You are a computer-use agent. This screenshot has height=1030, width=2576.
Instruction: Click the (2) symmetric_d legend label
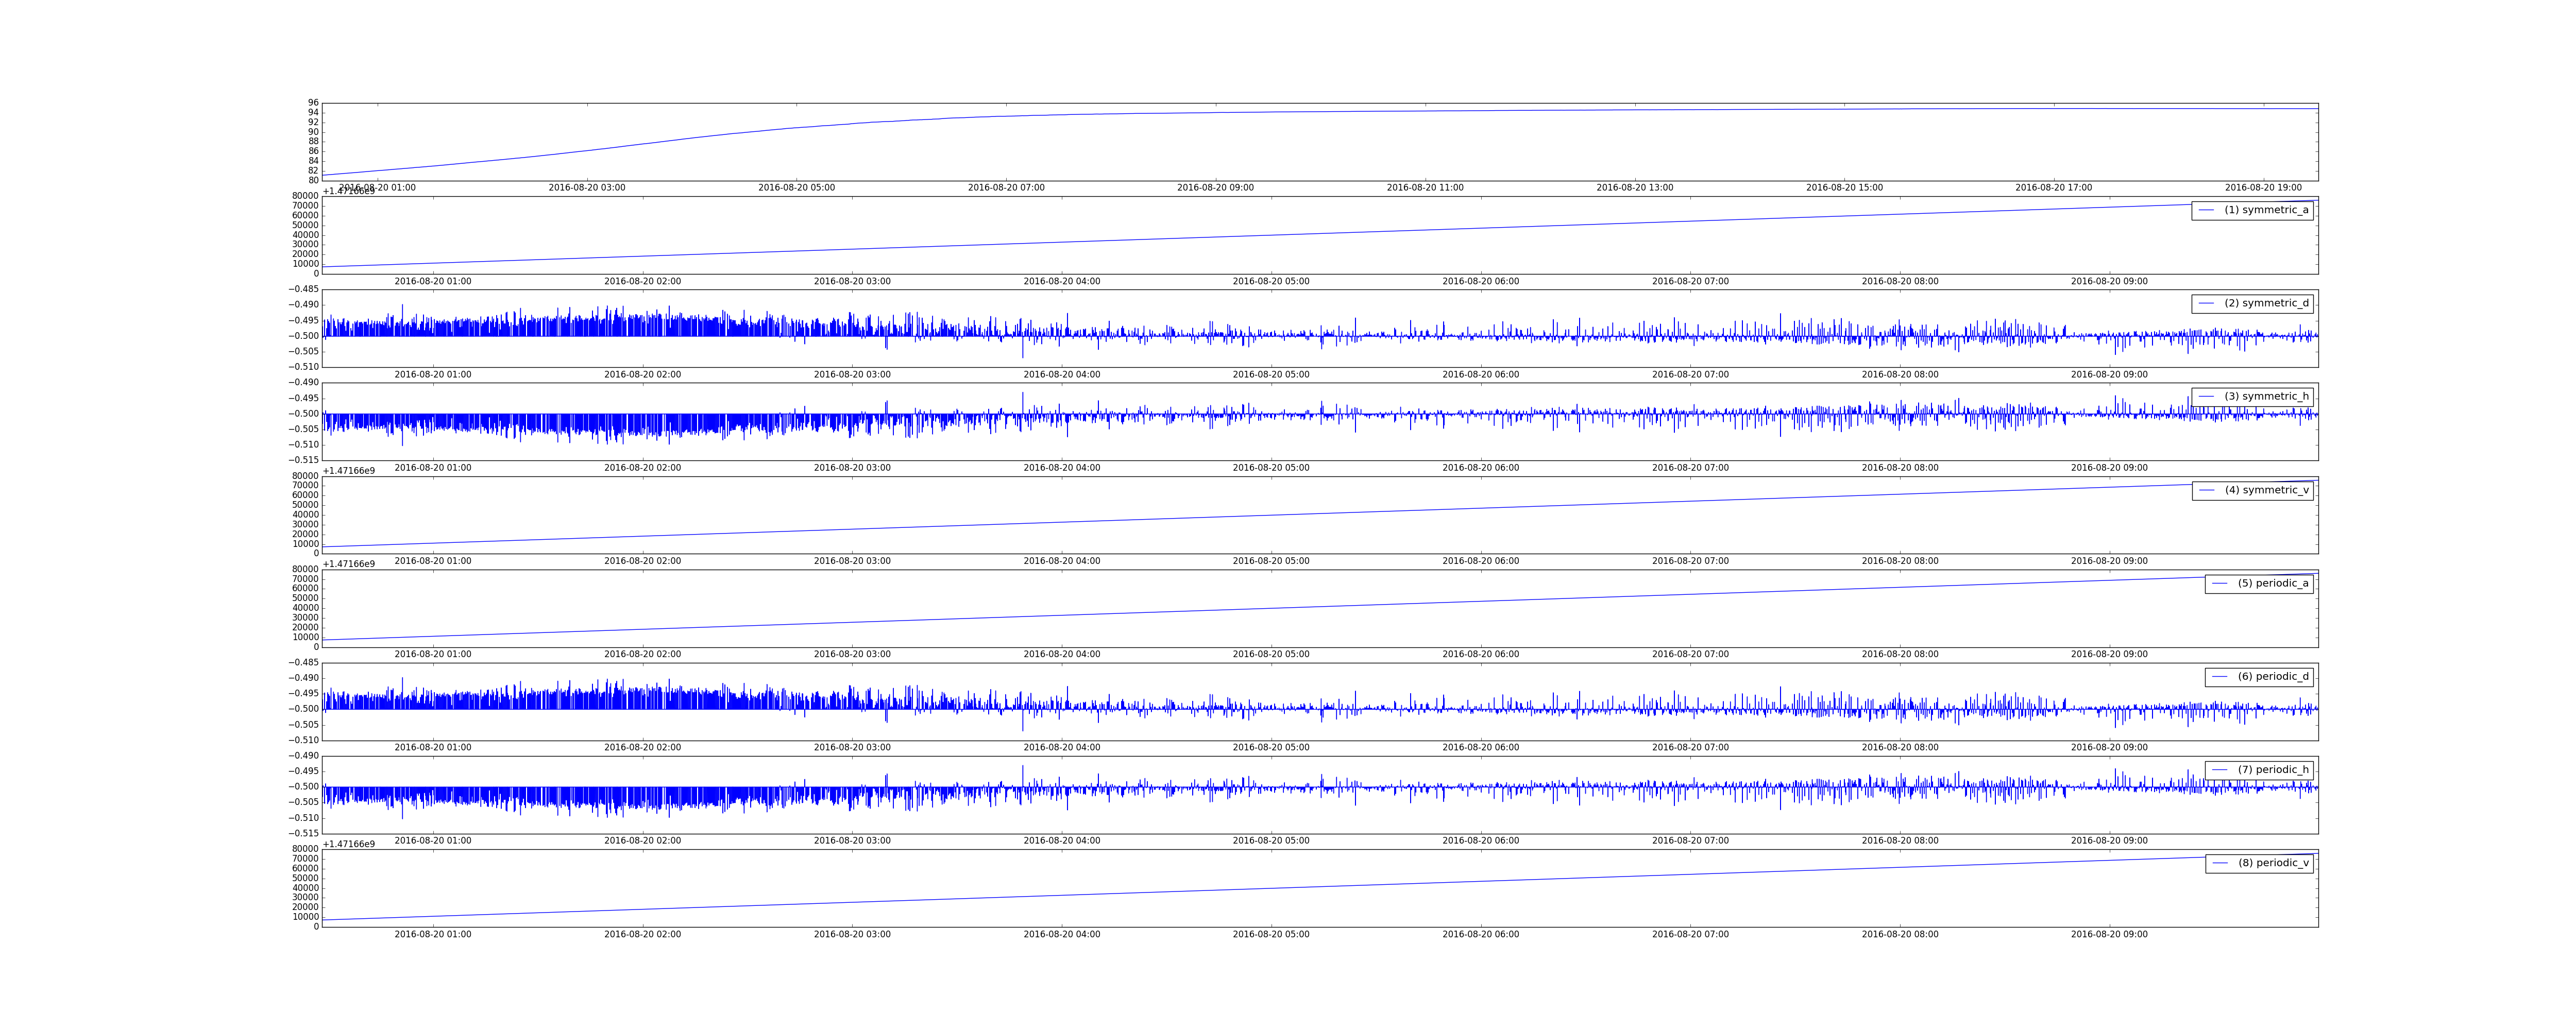pos(2266,303)
